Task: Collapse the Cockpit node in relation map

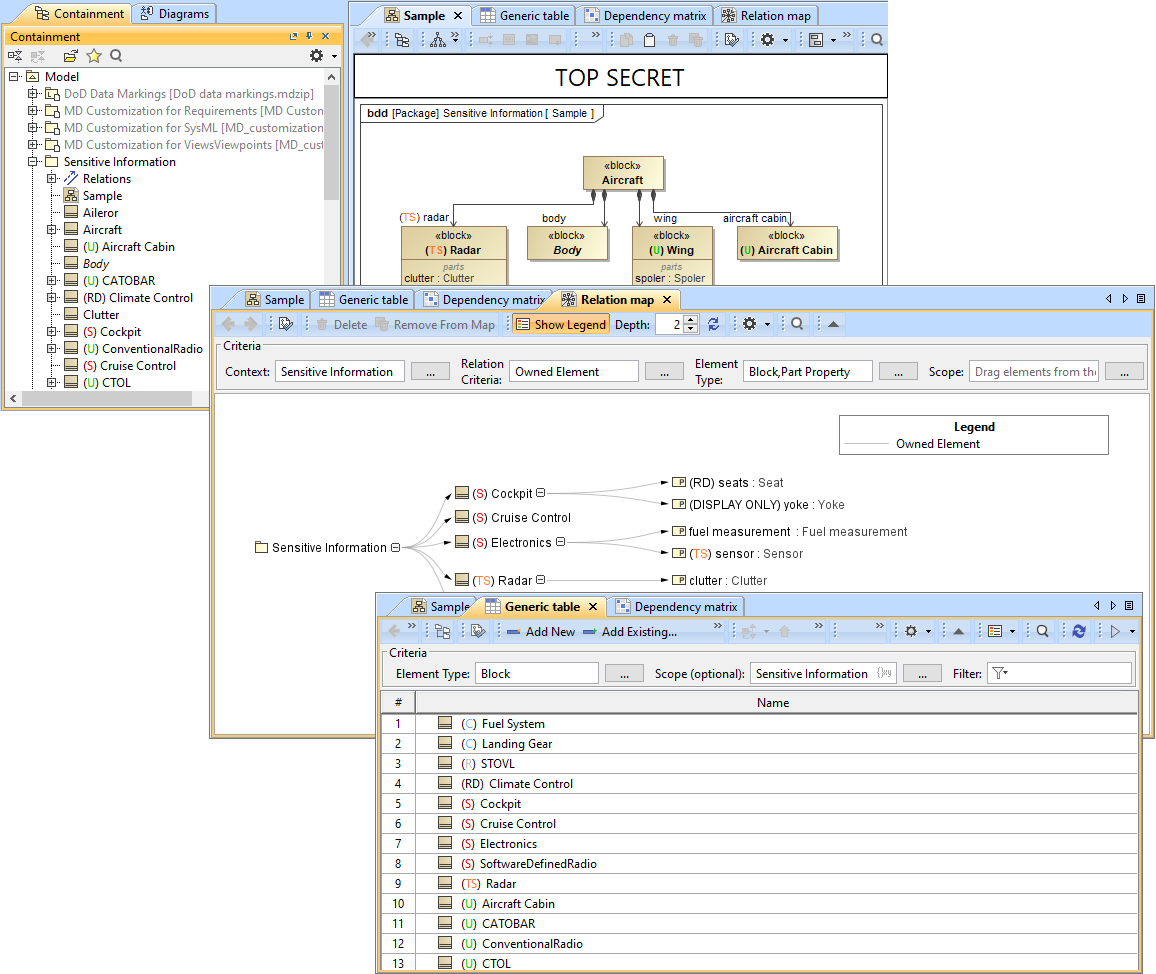Action: click(x=541, y=493)
